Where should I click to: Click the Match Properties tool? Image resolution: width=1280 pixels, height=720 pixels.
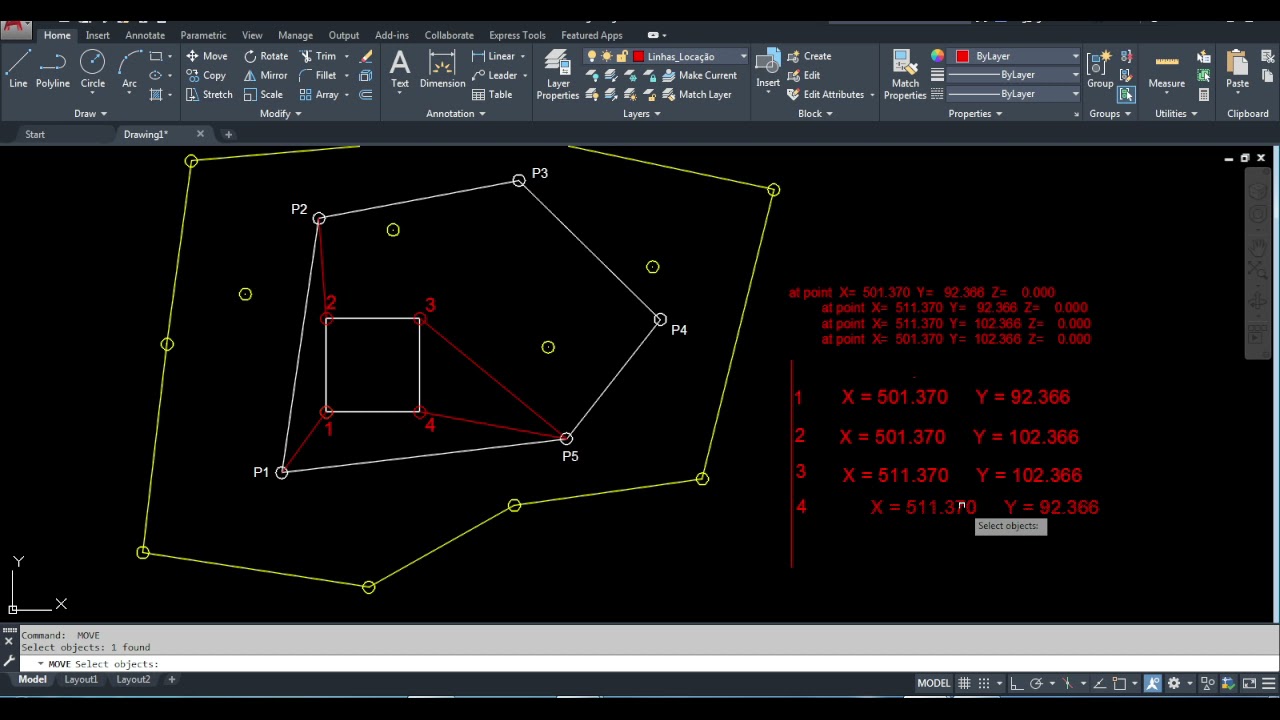[x=905, y=75]
